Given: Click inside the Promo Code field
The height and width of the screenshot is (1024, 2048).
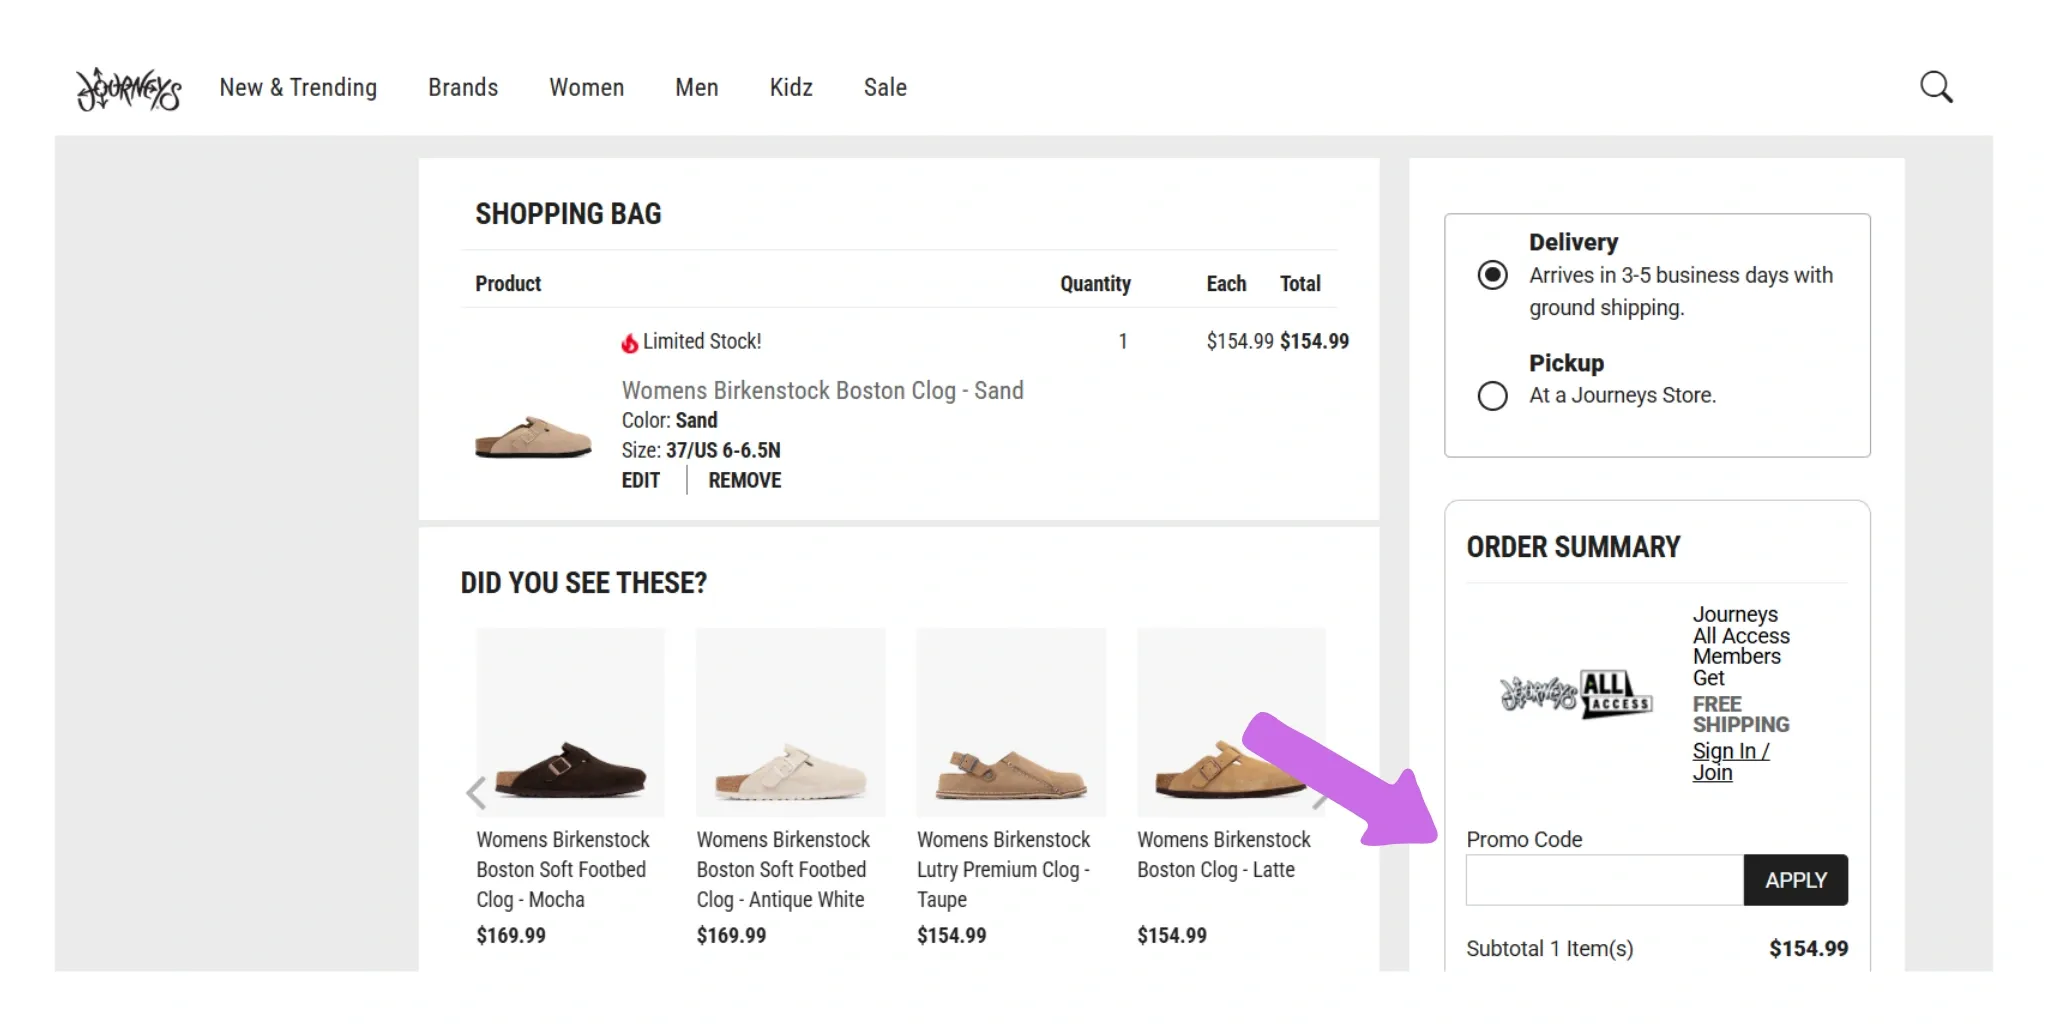Looking at the screenshot, I should (1602, 879).
